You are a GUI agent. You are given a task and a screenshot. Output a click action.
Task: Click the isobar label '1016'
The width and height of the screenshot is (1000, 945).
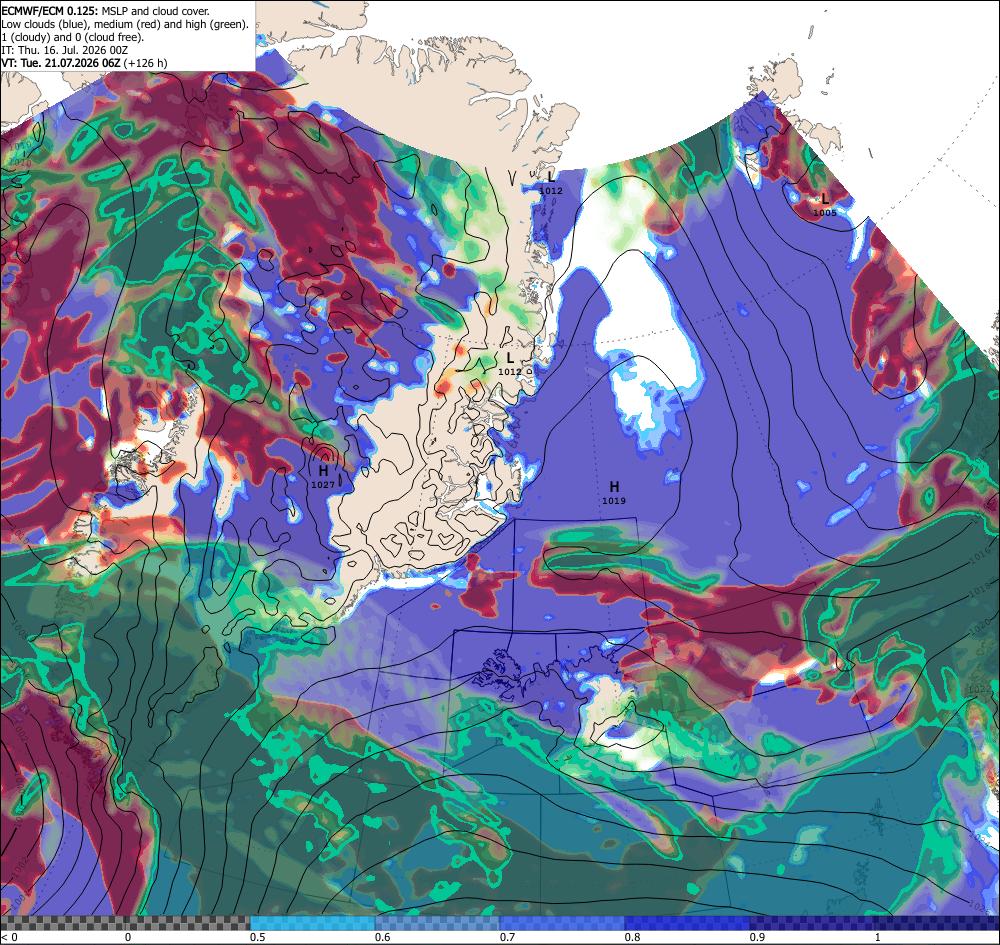click(x=980, y=556)
